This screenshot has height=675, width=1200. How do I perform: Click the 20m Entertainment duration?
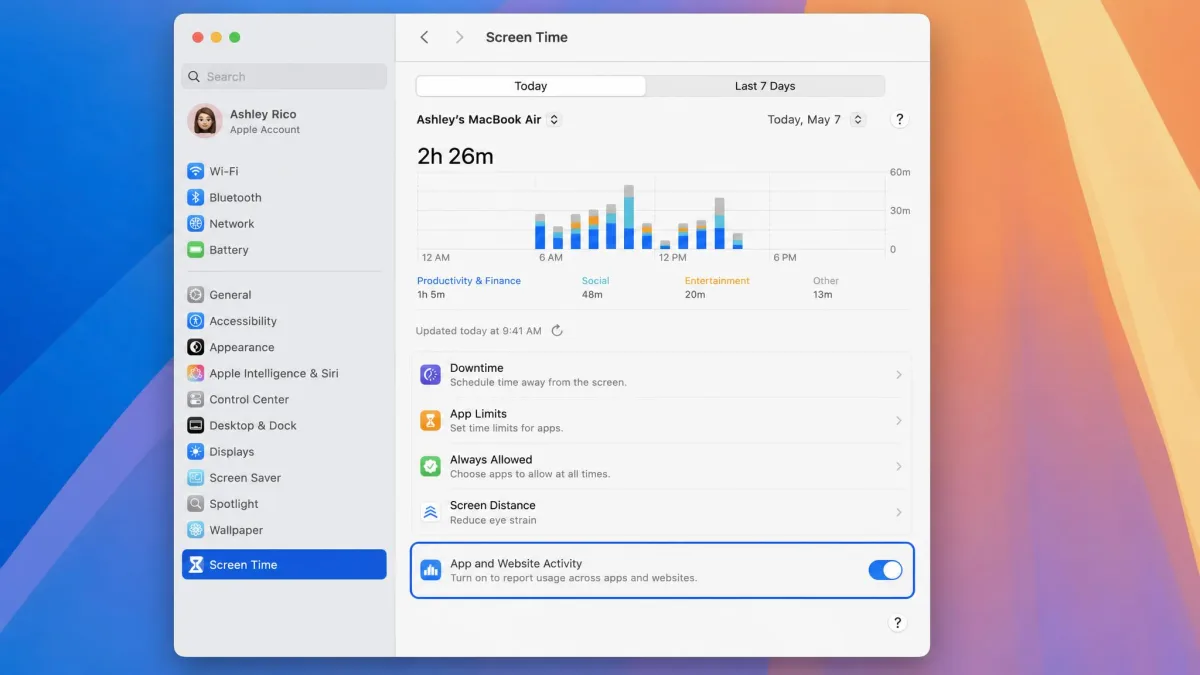tap(695, 295)
